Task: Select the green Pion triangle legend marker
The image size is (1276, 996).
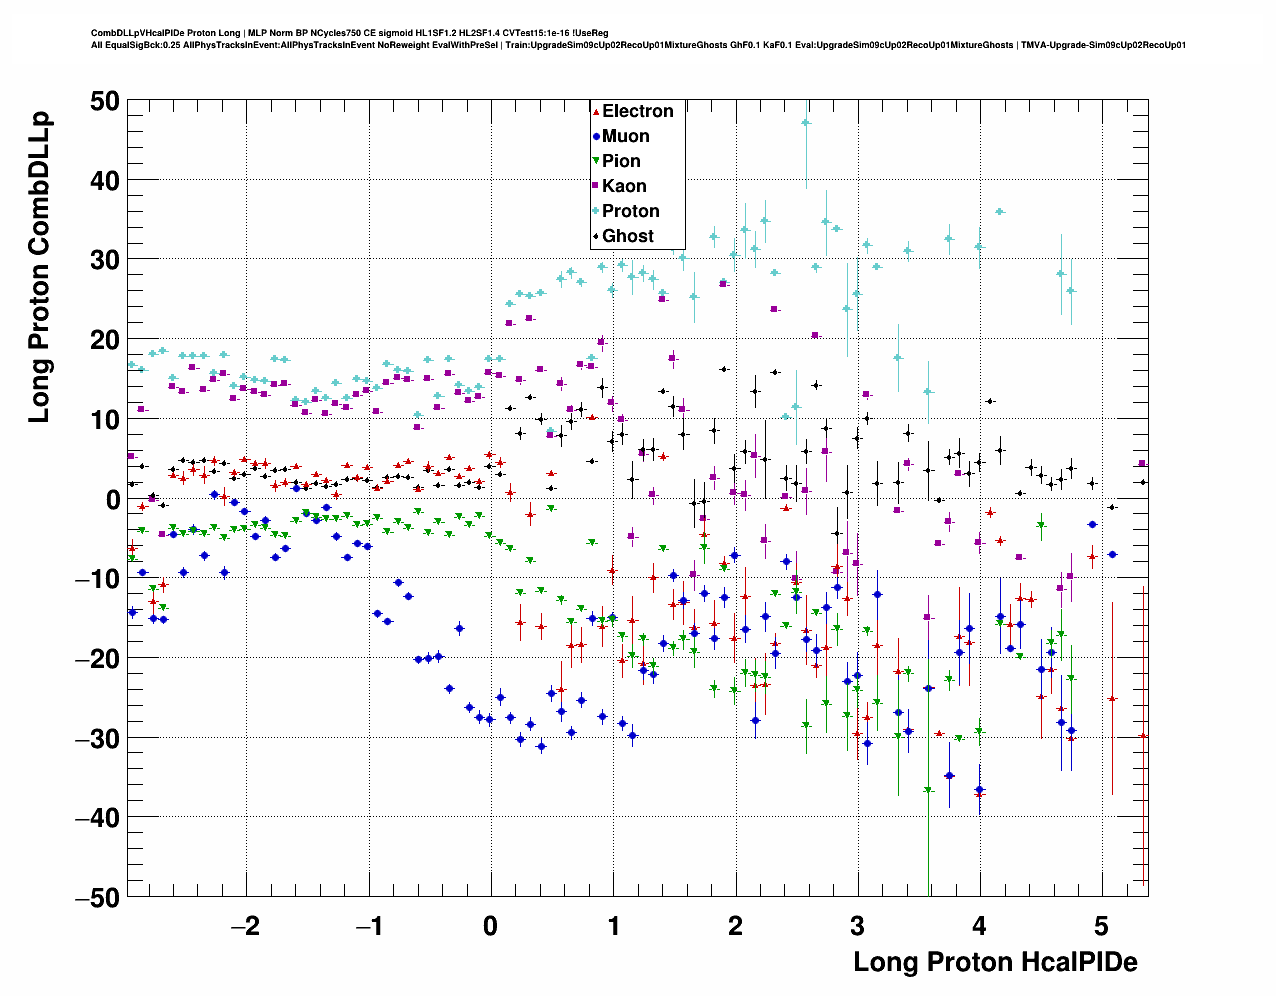Action: pos(596,162)
